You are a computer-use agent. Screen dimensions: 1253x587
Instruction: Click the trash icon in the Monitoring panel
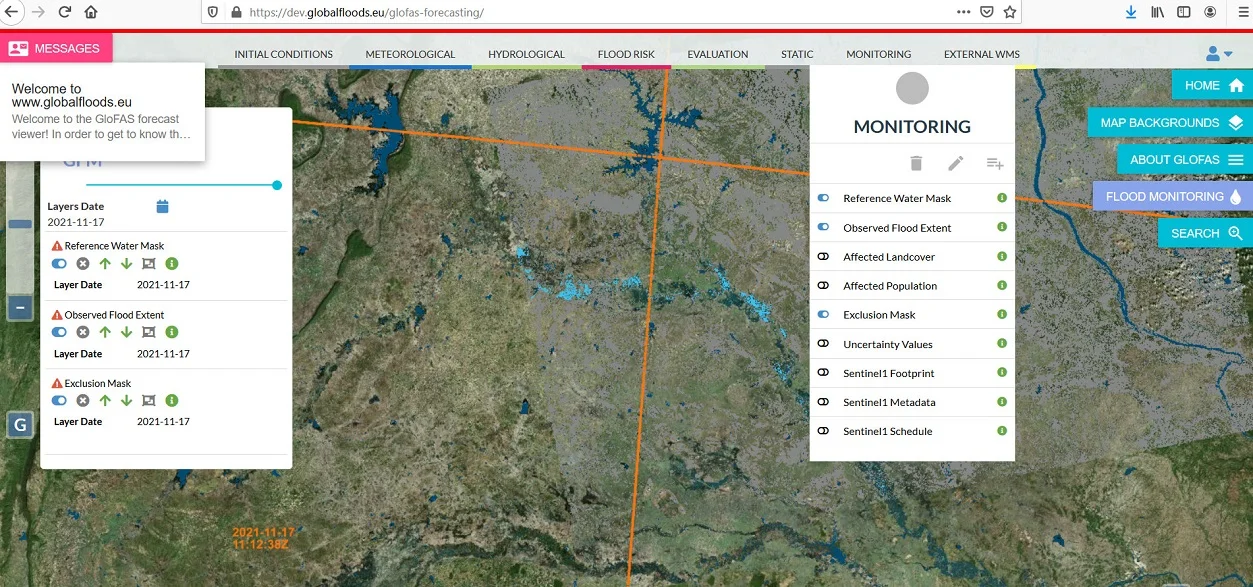916,163
